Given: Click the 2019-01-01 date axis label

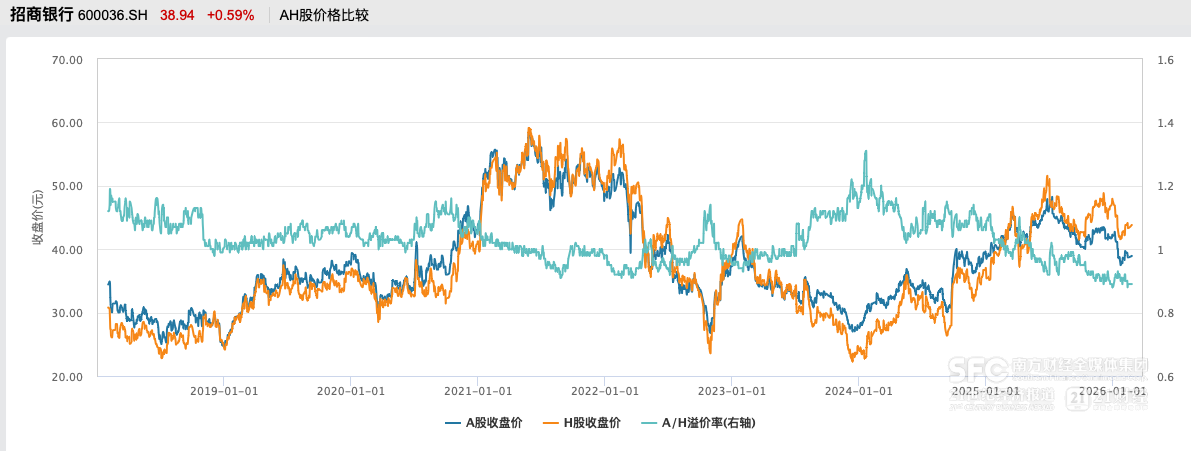Looking at the screenshot, I should tap(224, 391).
